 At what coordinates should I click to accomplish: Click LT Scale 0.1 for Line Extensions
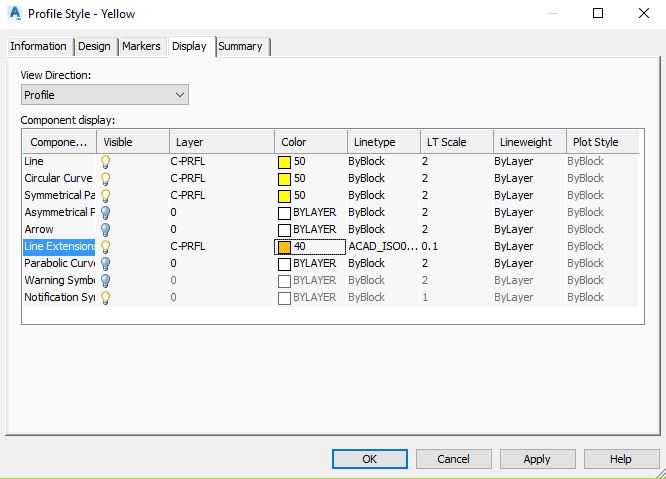click(430, 246)
